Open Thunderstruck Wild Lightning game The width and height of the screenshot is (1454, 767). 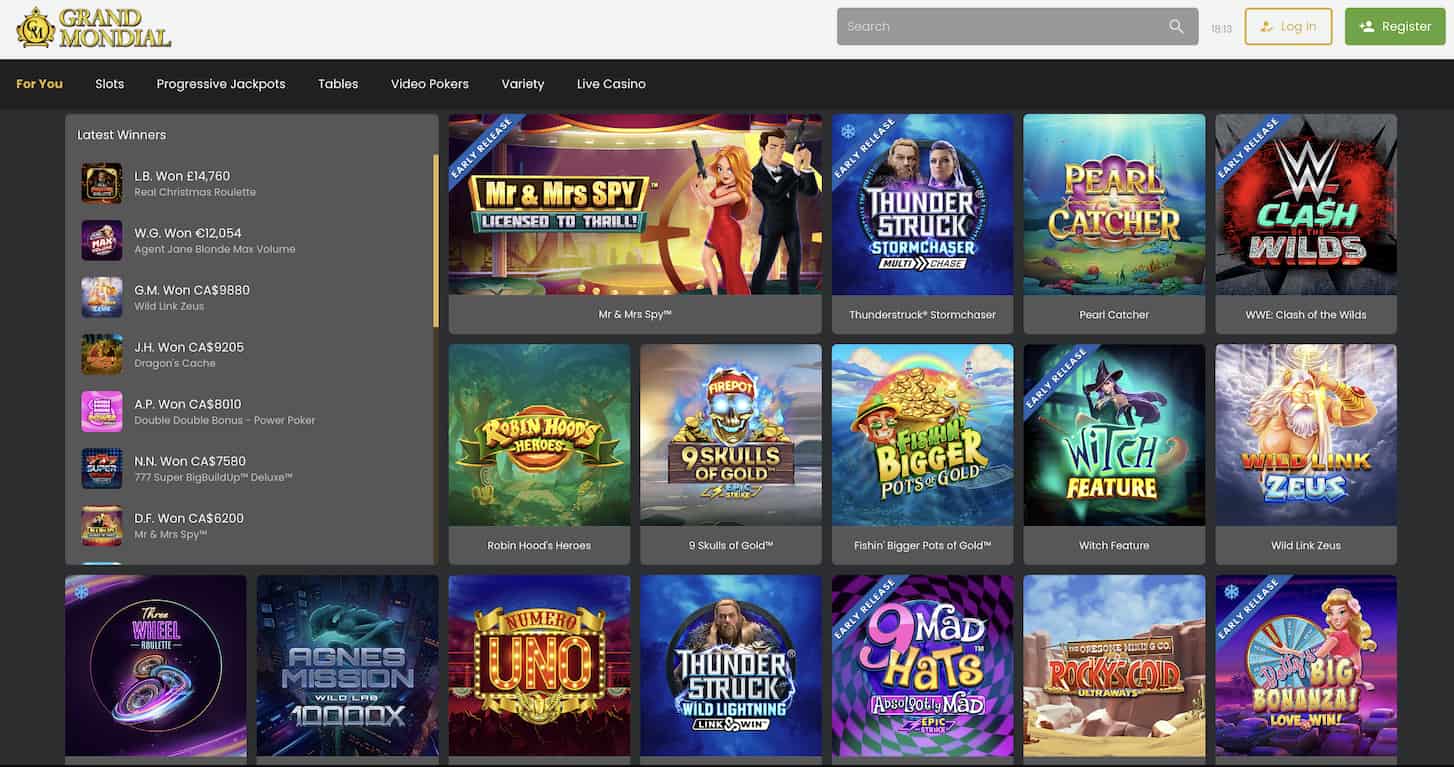731,665
